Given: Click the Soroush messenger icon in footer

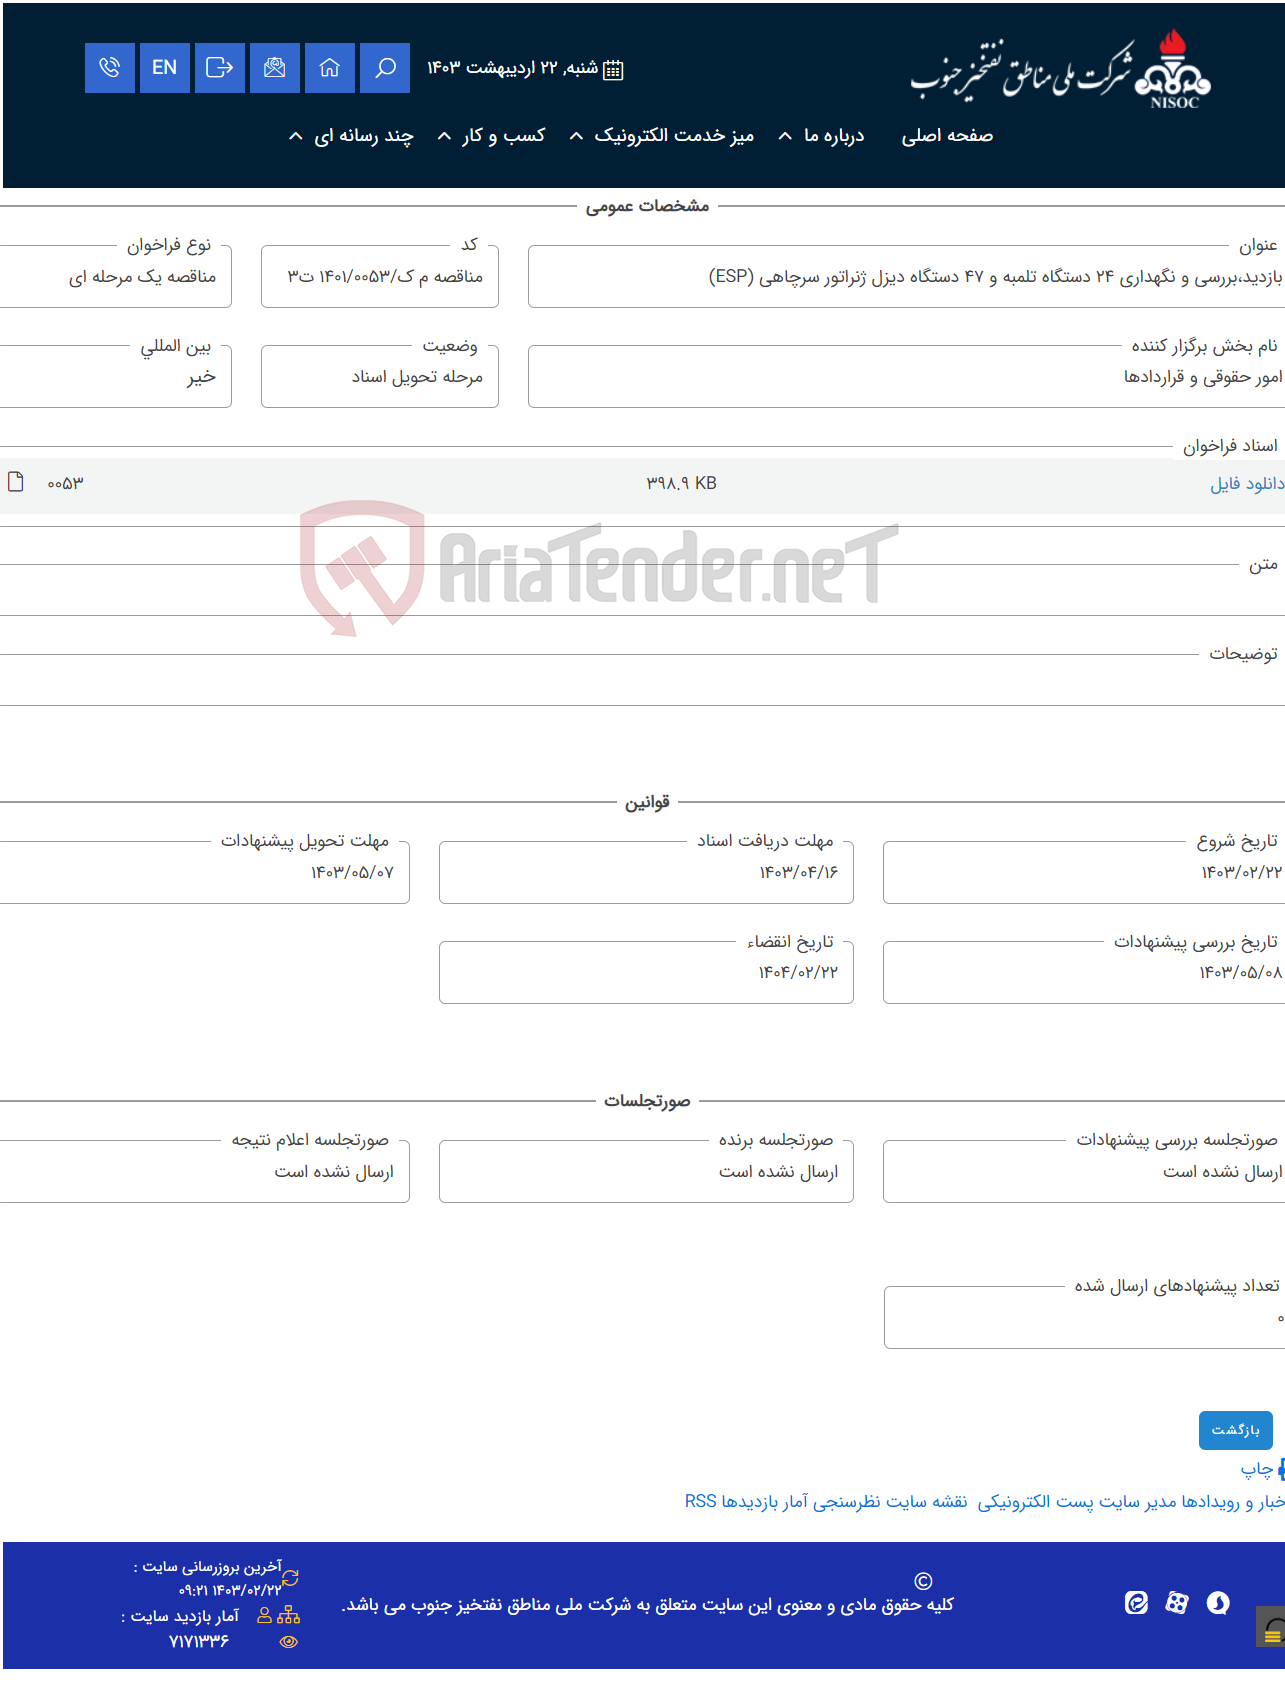Looking at the screenshot, I should (1218, 1603).
